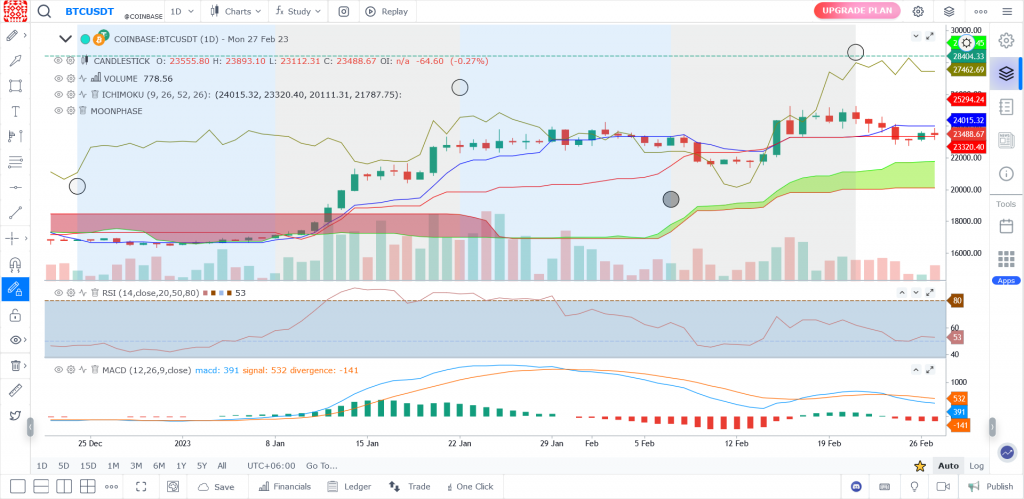Open the info panel icon

click(x=1006, y=173)
